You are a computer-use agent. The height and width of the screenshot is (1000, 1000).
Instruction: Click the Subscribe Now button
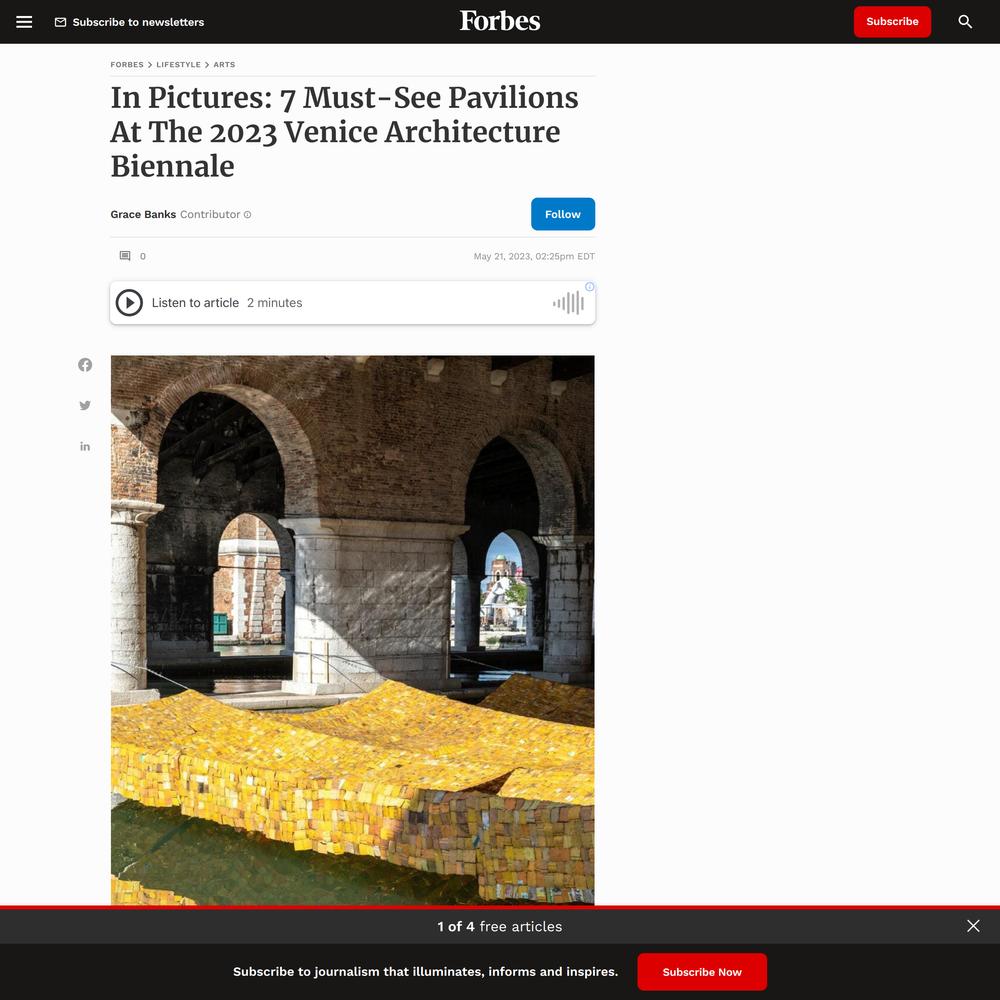[x=702, y=972]
